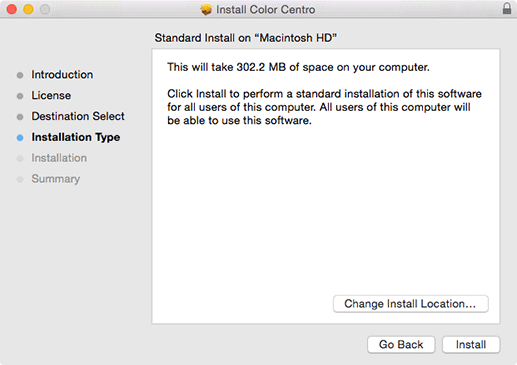Select the Introduction step in sidebar
This screenshot has height=365, width=517.
point(62,75)
